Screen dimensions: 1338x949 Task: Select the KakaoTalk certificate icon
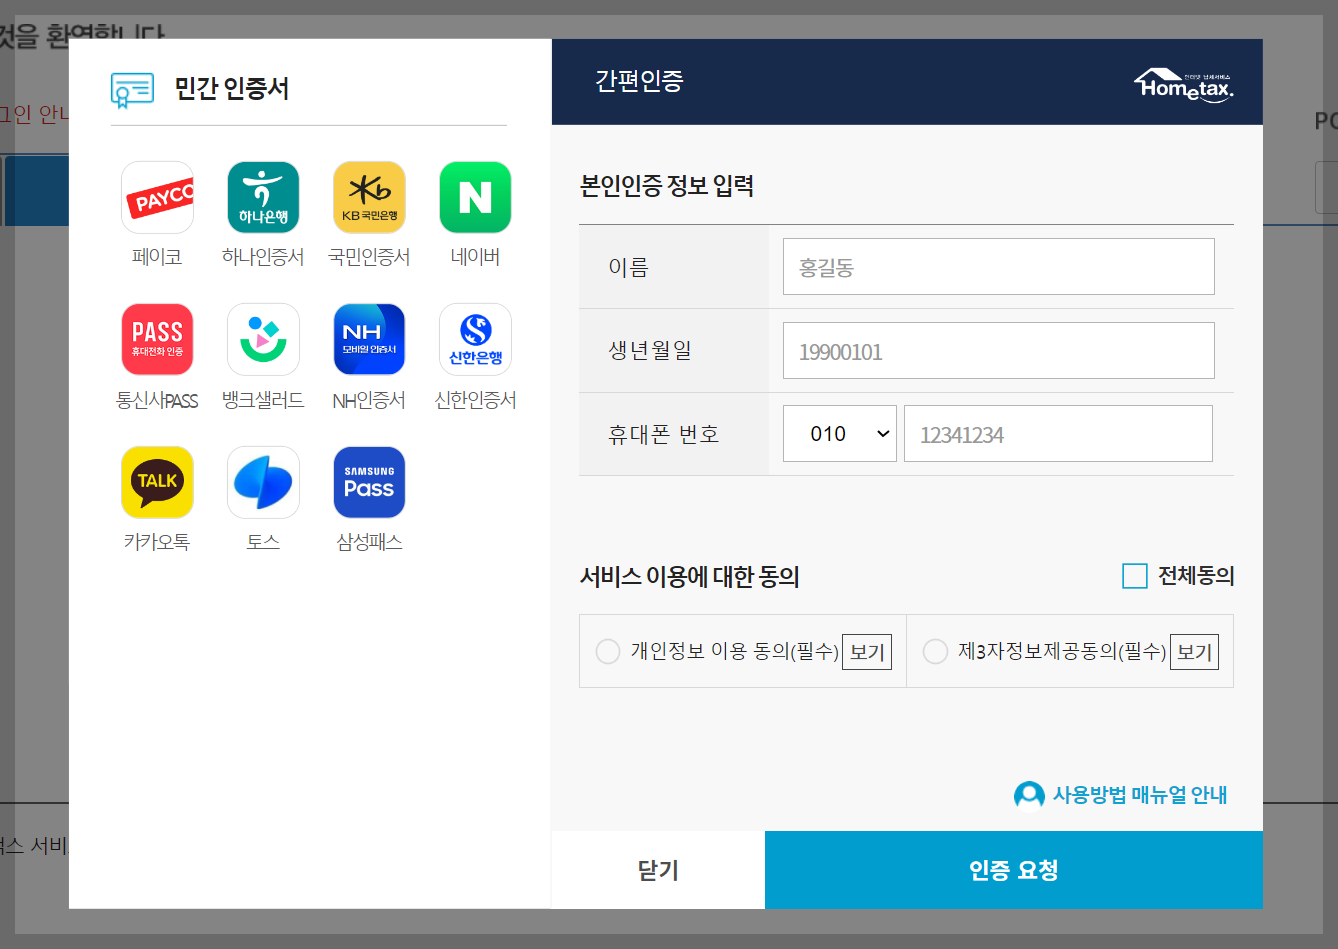[x=157, y=482]
